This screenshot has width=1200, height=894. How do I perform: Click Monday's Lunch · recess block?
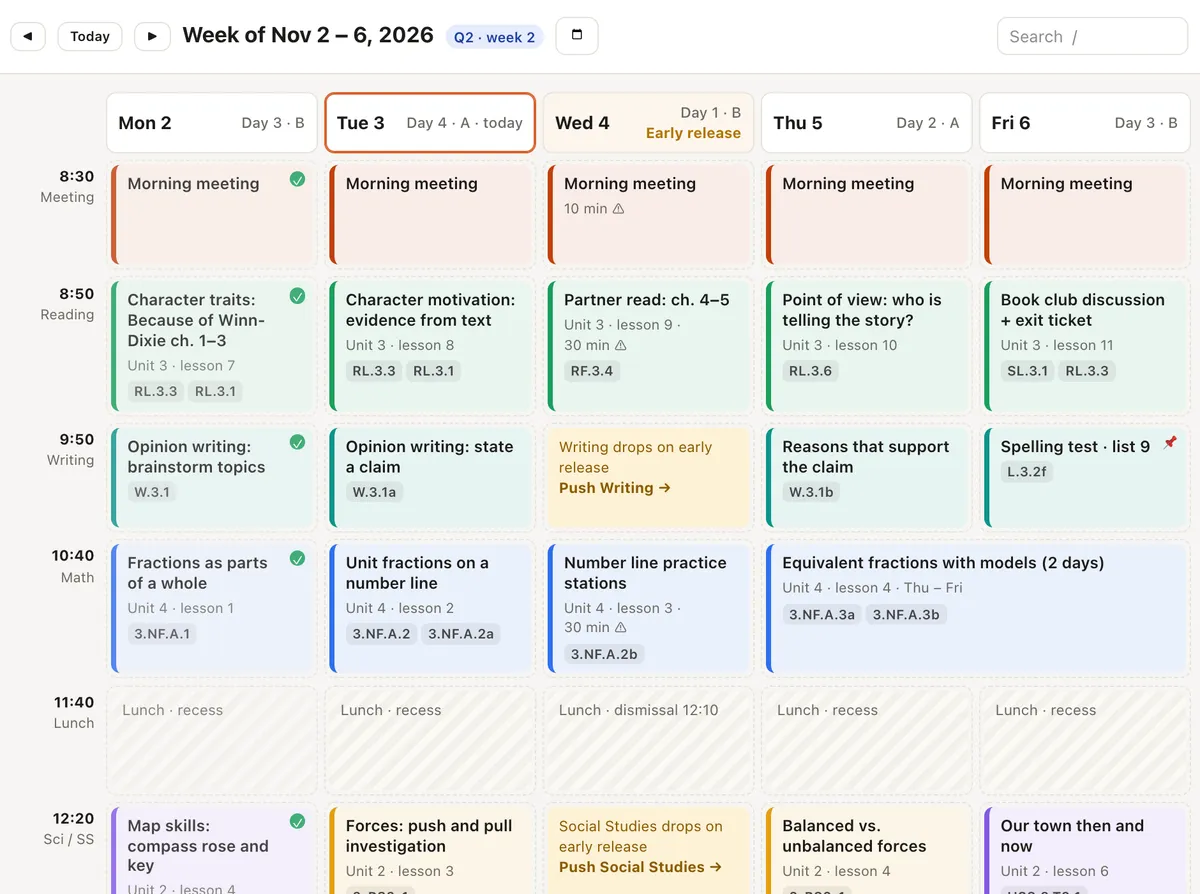[x=212, y=740]
